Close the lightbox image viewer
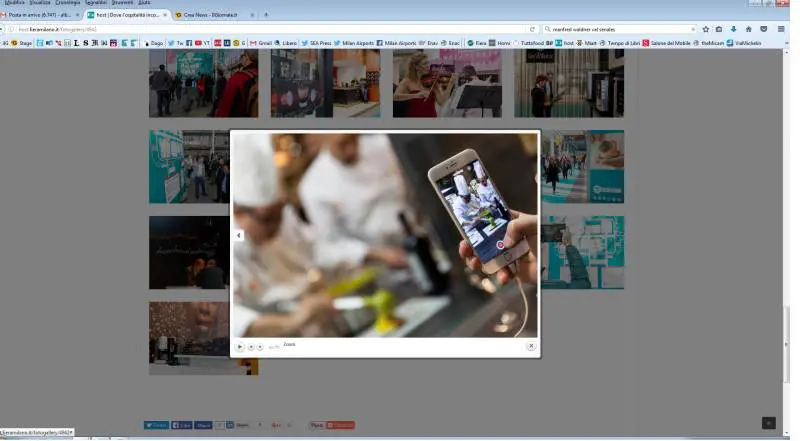The width and height of the screenshot is (800, 441). [531, 346]
